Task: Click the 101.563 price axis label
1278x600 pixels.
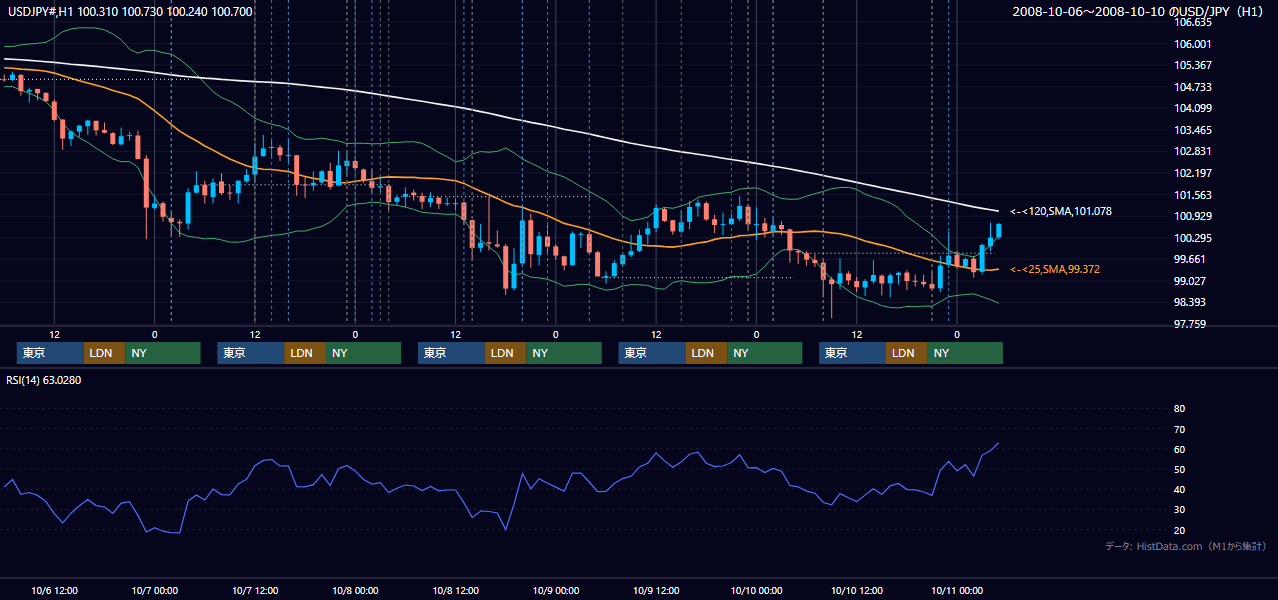Action: (x=1193, y=195)
